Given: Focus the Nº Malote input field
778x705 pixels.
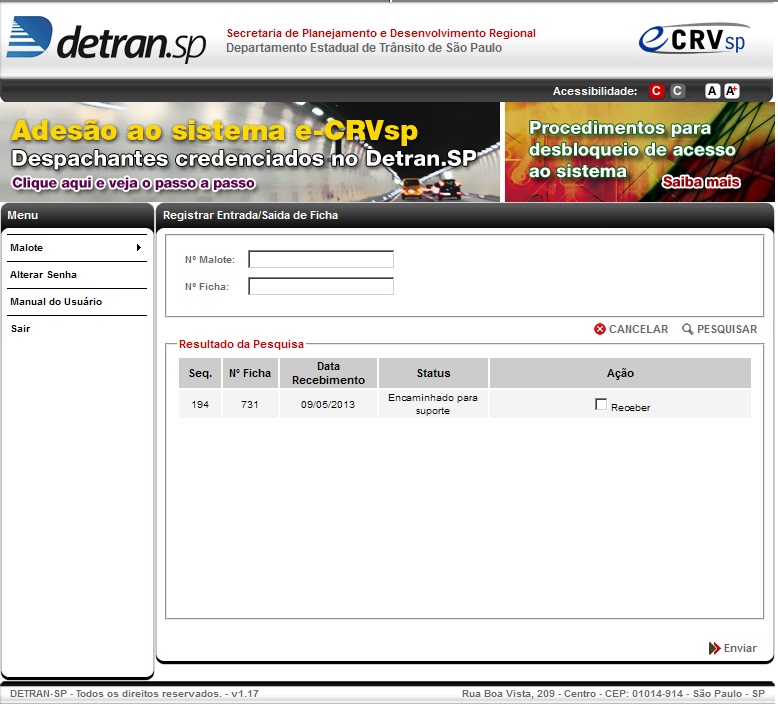Looking at the screenshot, I should point(321,259).
